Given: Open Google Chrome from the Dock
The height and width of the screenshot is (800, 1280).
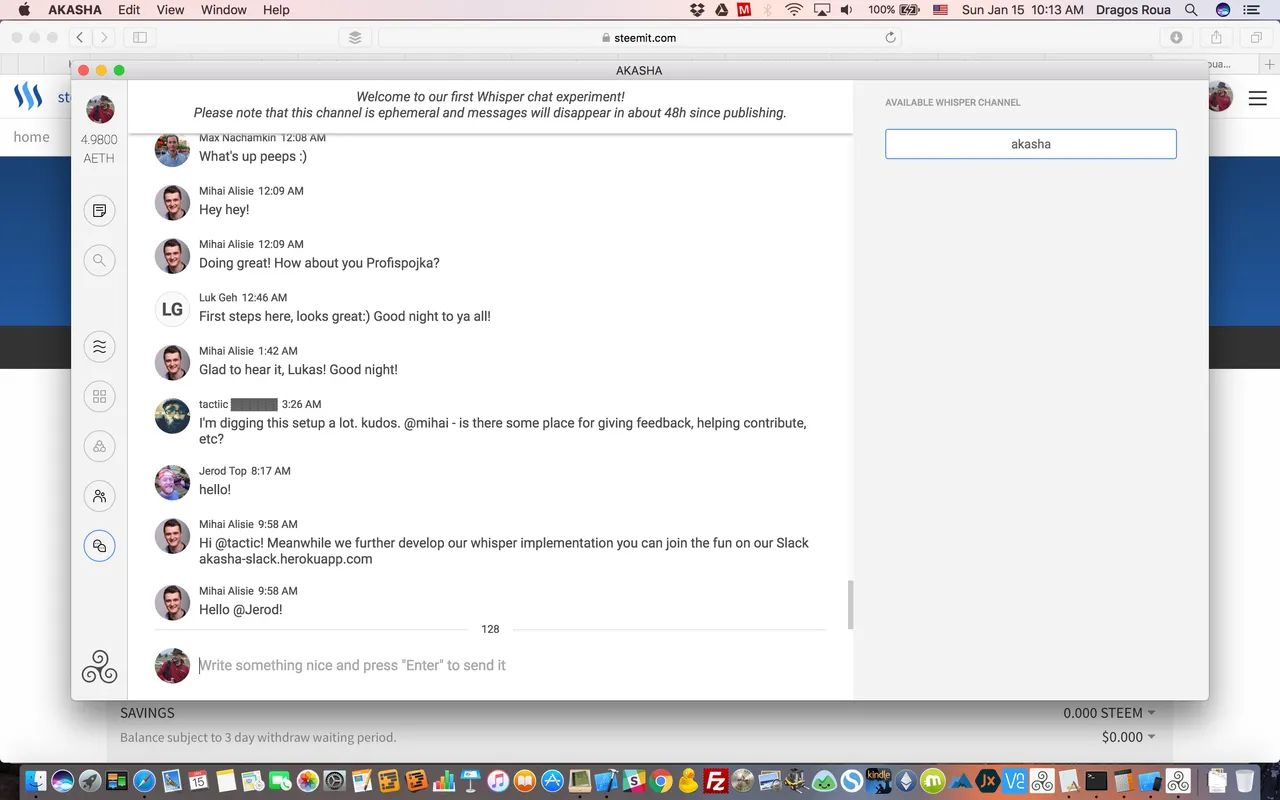Looking at the screenshot, I should [661, 781].
